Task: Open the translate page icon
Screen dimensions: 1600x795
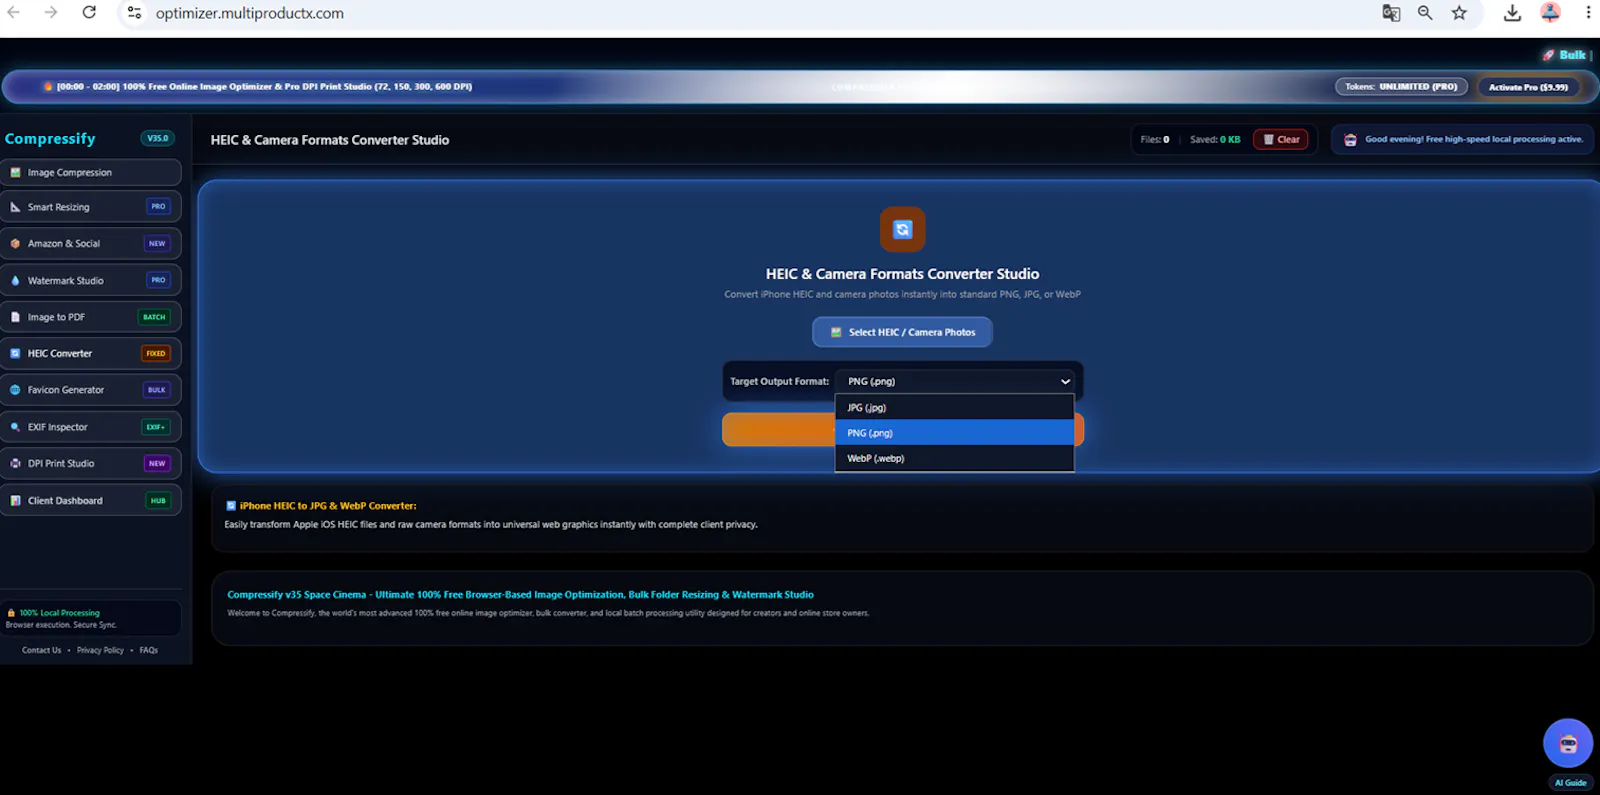Action: 1391,13
